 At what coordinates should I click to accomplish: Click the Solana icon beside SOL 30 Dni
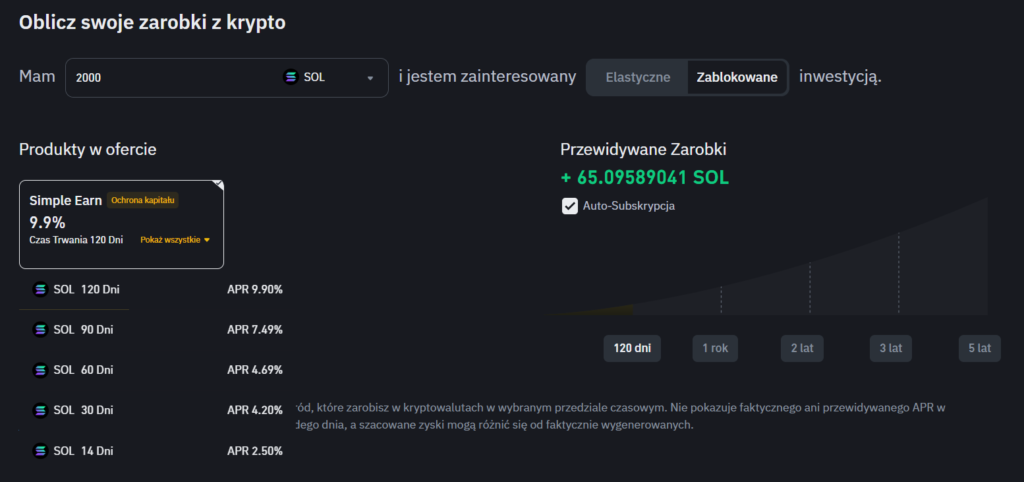pos(41,410)
